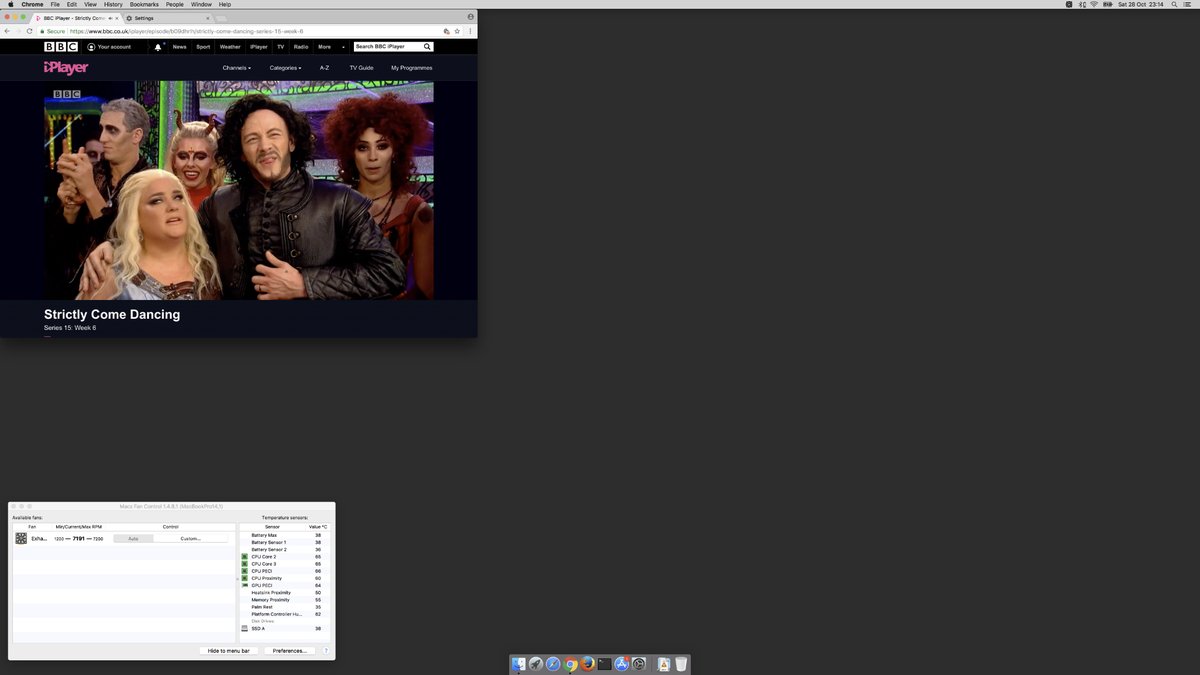Open Preferences... in Macs Fan Control
This screenshot has width=1200, height=675.
coord(289,651)
